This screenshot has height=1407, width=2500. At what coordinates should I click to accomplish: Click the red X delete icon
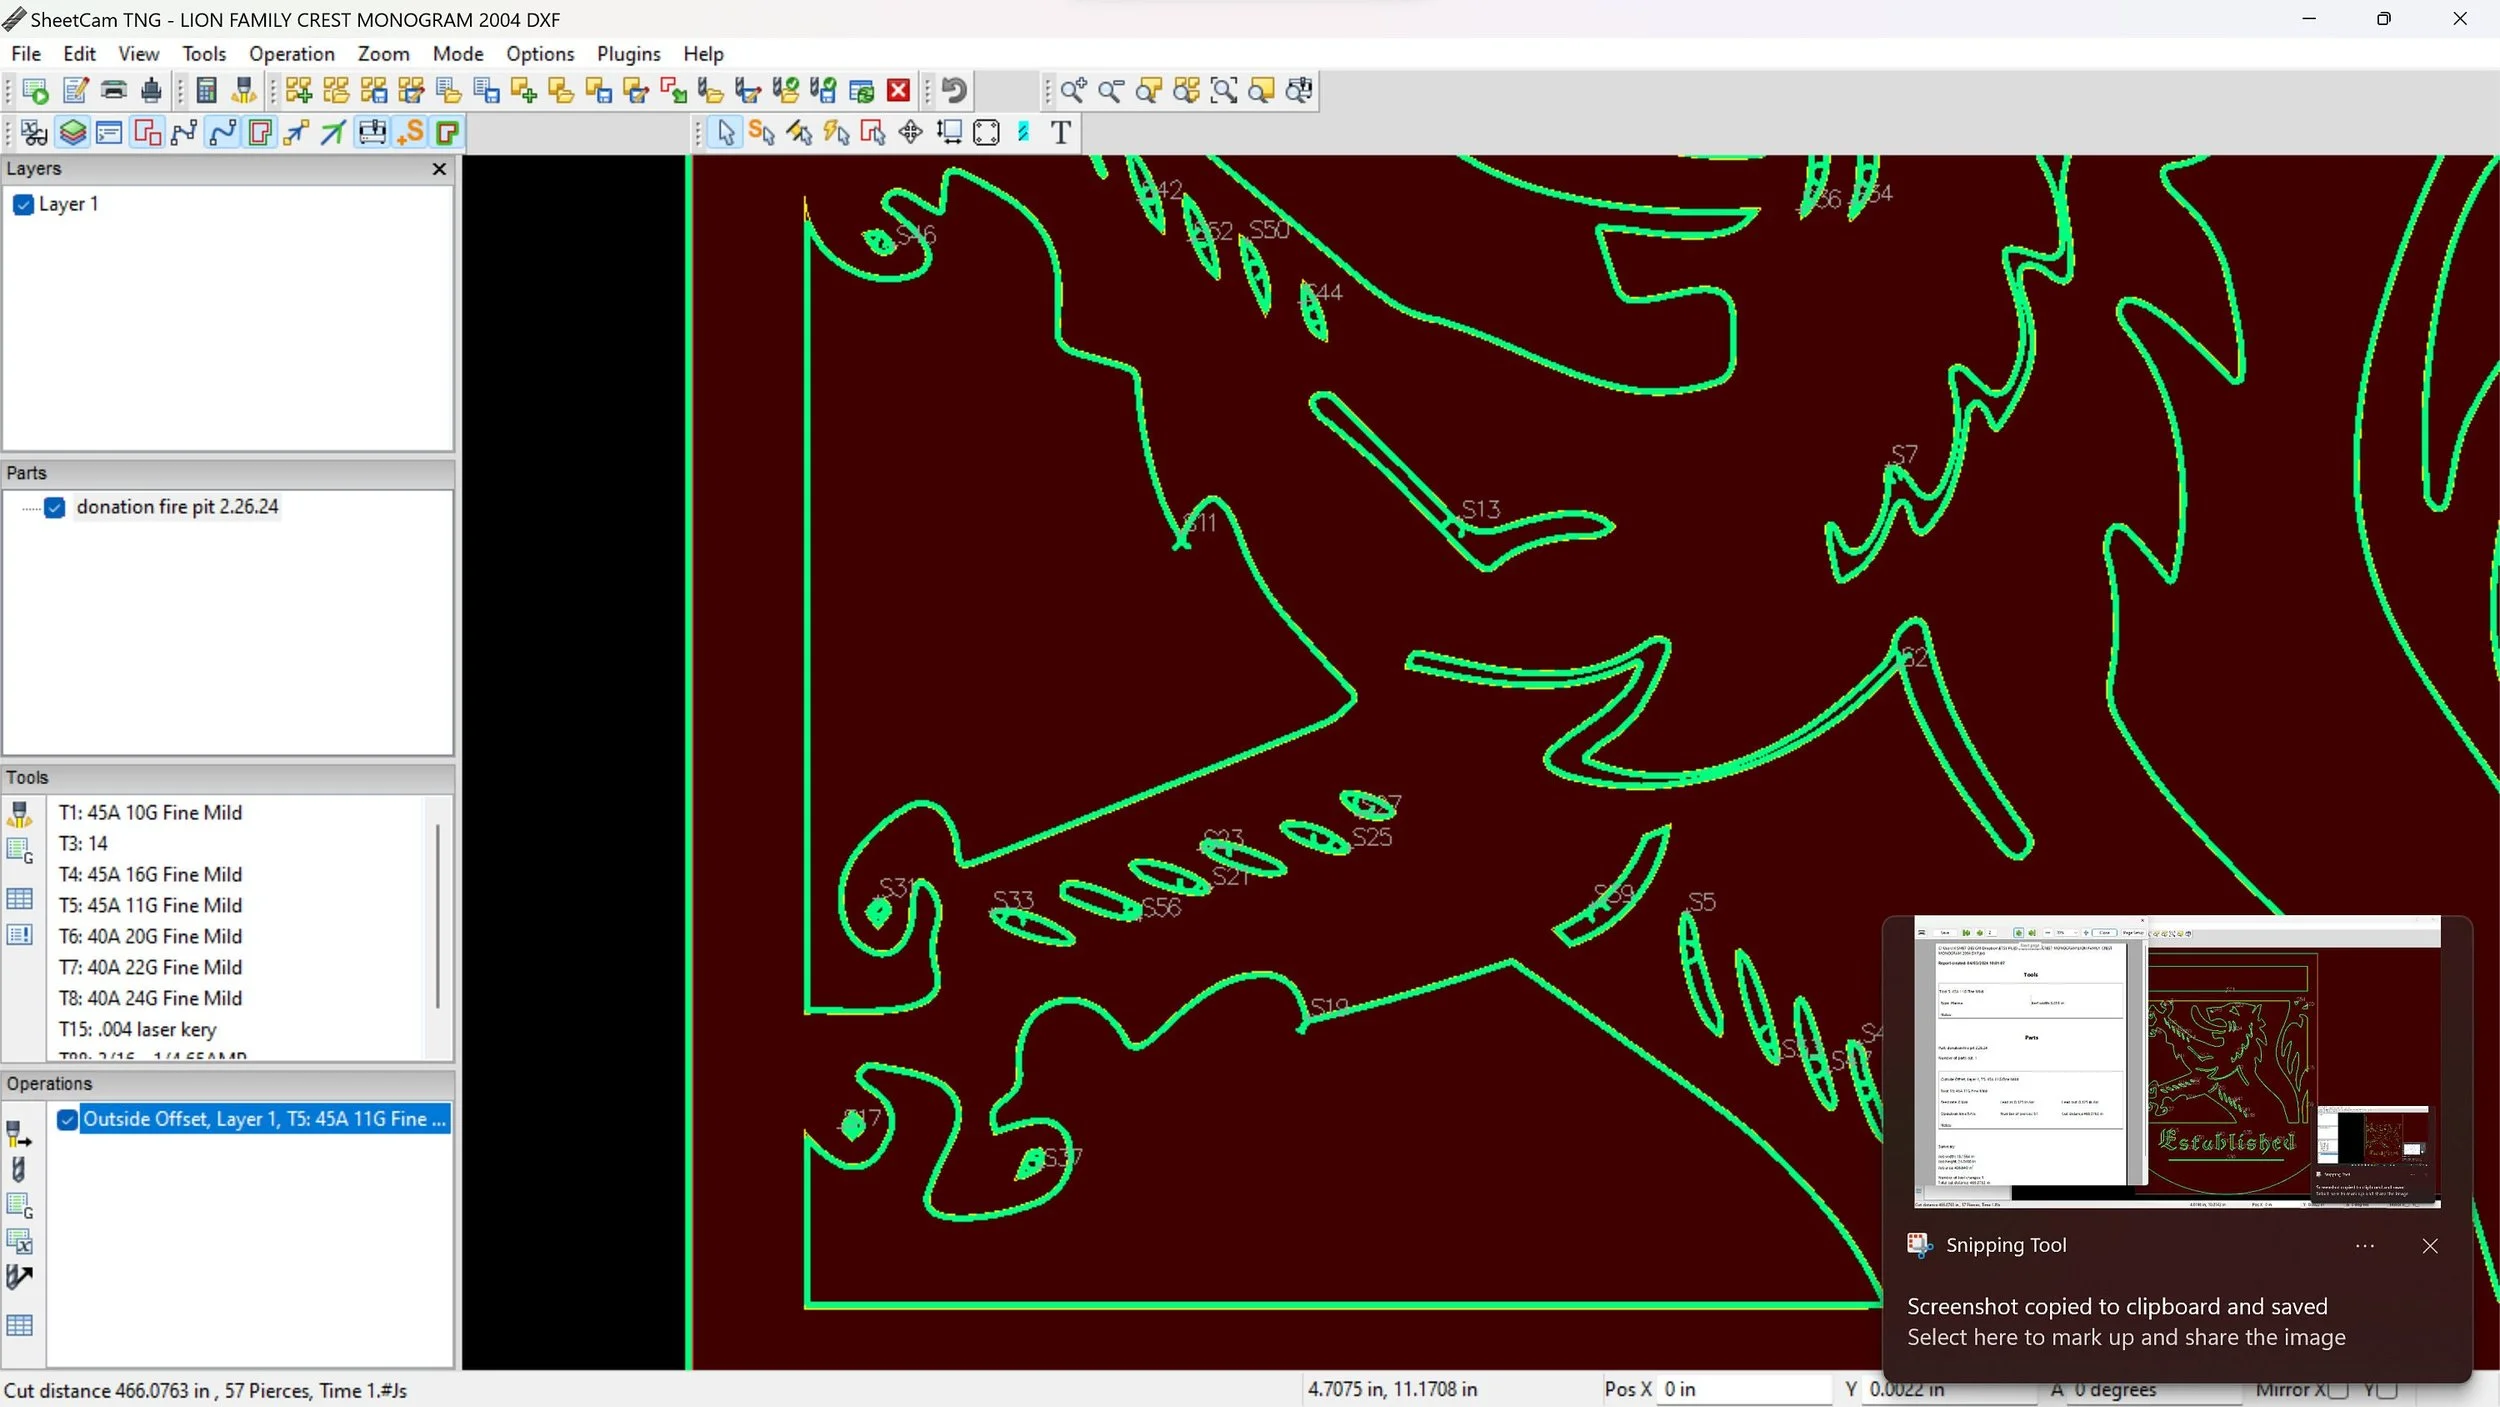898,91
